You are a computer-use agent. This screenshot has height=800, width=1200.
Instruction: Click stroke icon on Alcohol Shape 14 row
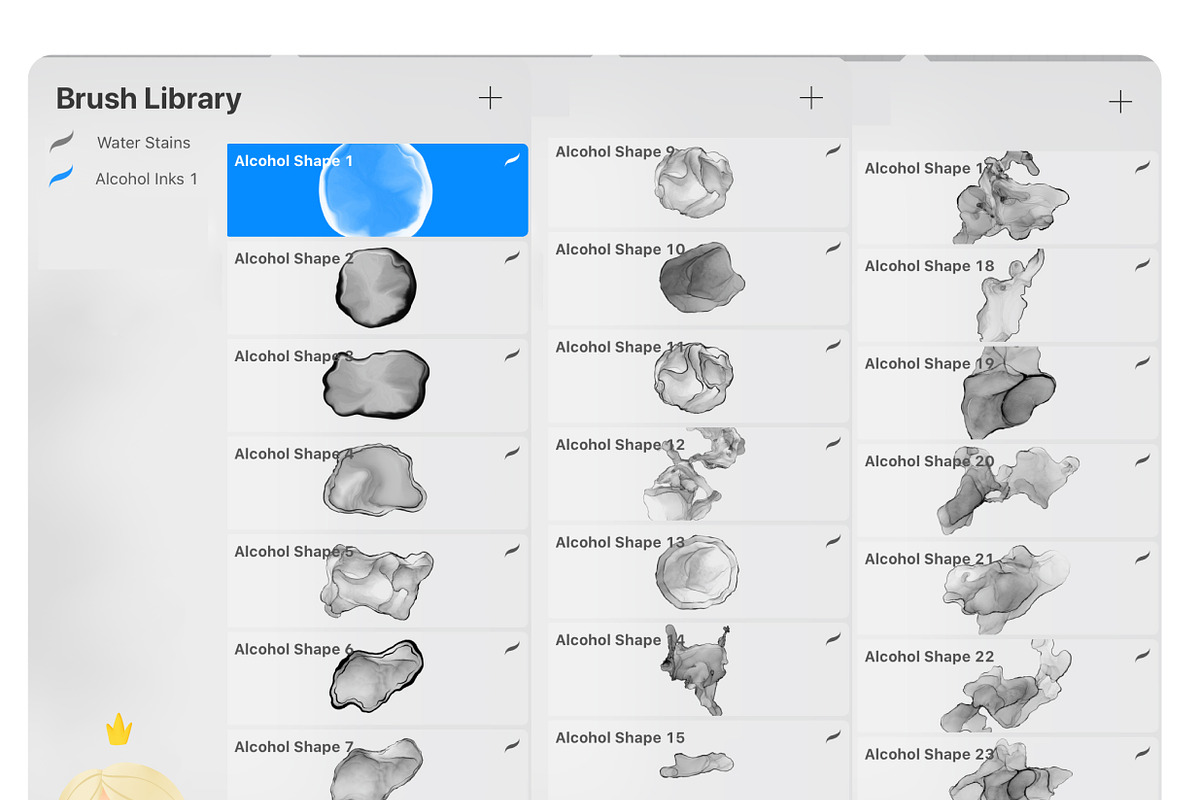click(x=833, y=639)
